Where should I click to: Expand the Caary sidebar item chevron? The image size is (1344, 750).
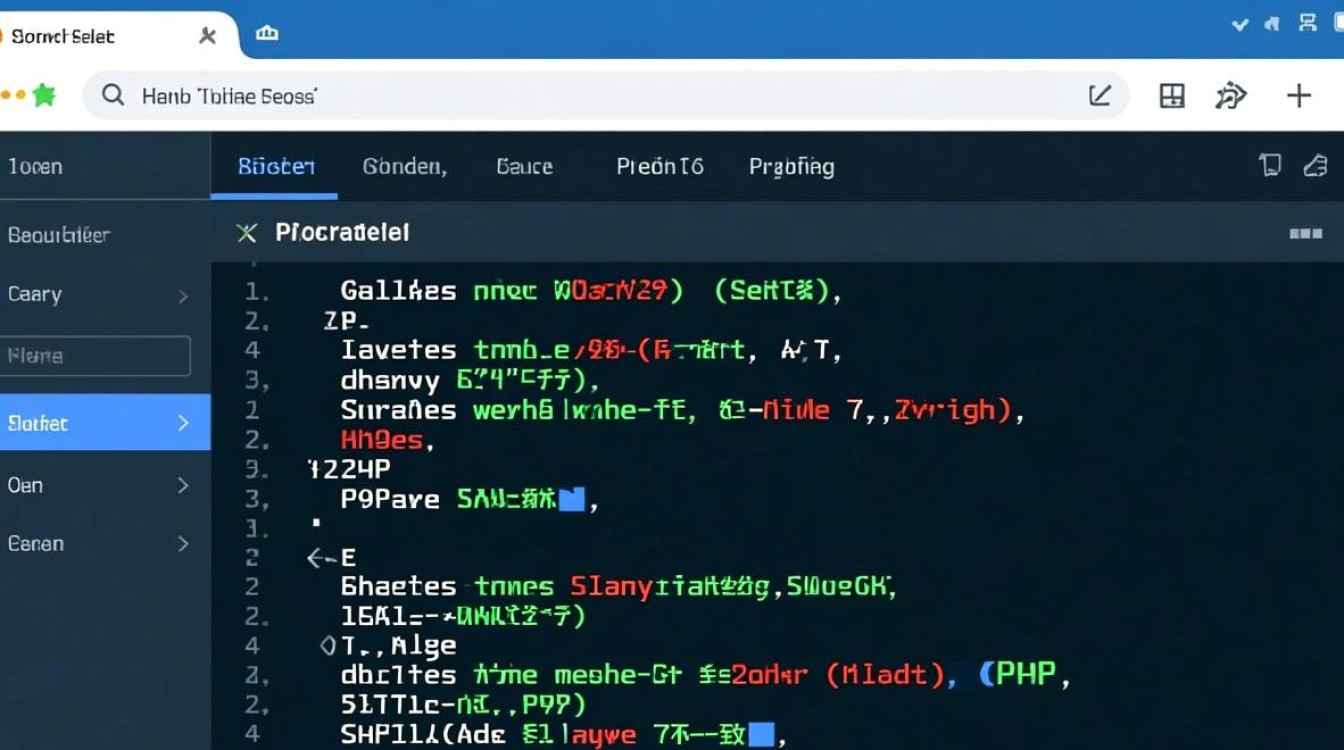[x=183, y=296]
